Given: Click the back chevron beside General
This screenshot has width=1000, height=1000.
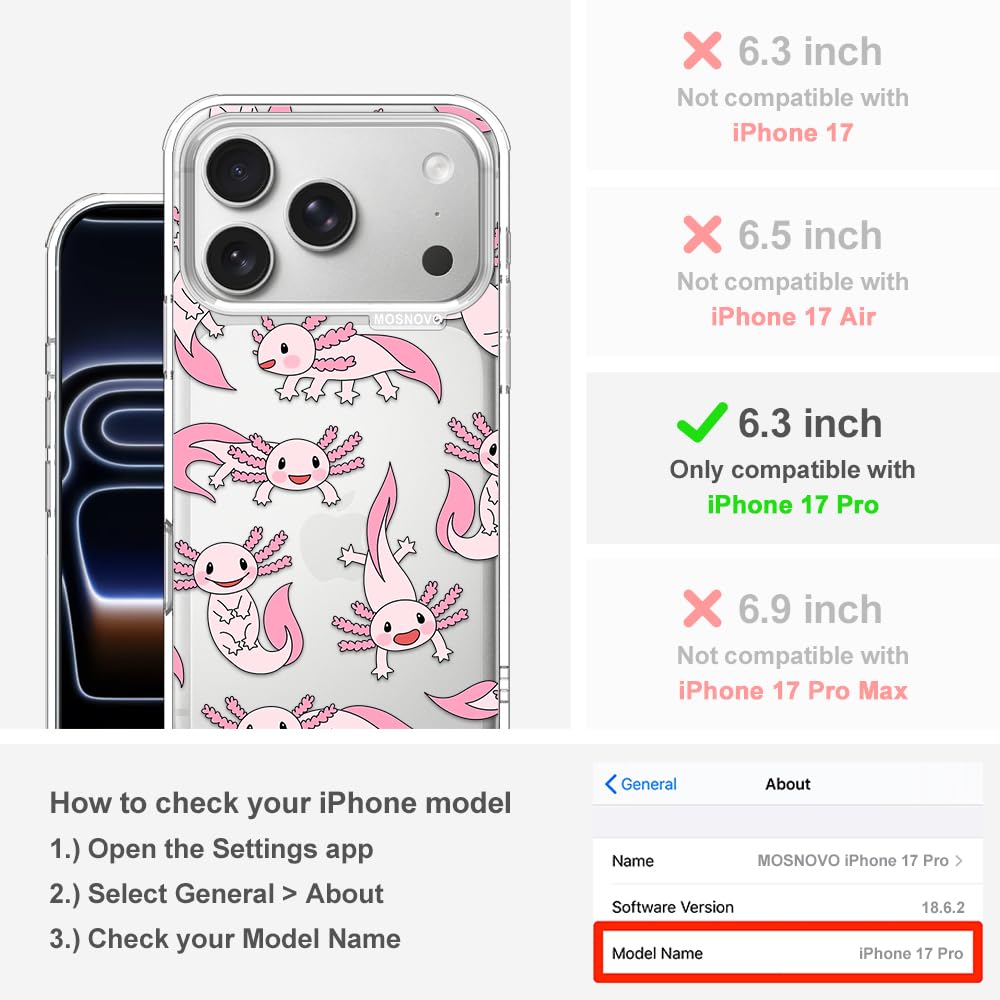Looking at the screenshot, I should pyautogui.click(x=610, y=784).
